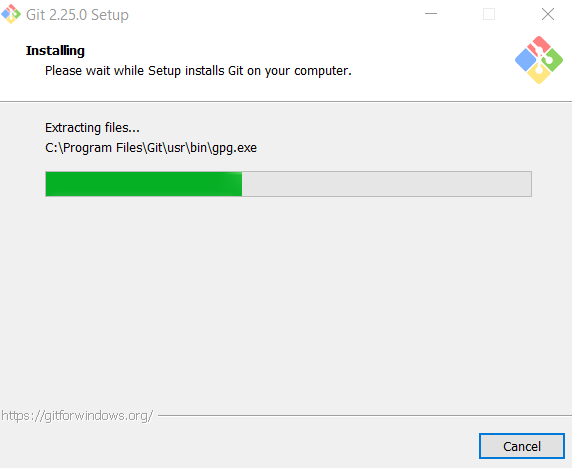Click the yellow diamond of the Git logo

point(539,74)
